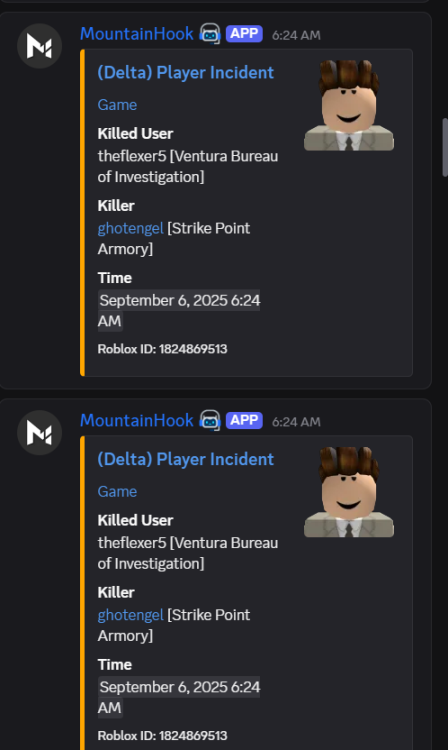Click 6:24 AM timestamp on second message
The height and width of the screenshot is (750, 448).
click(296, 421)
